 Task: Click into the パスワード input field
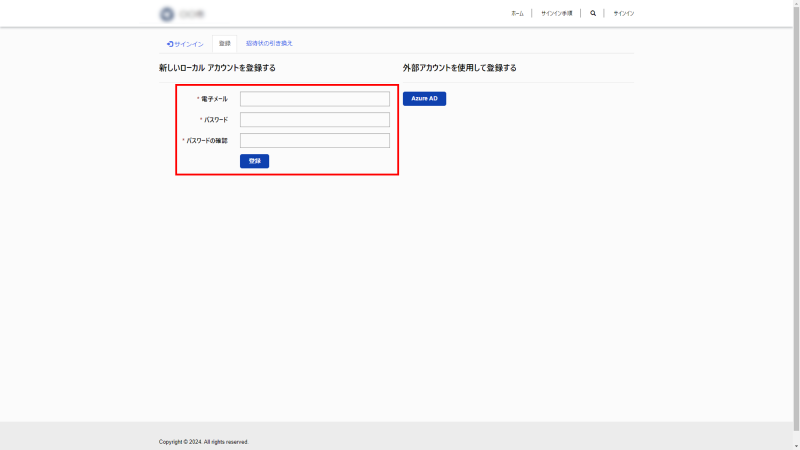click(314, 120)
